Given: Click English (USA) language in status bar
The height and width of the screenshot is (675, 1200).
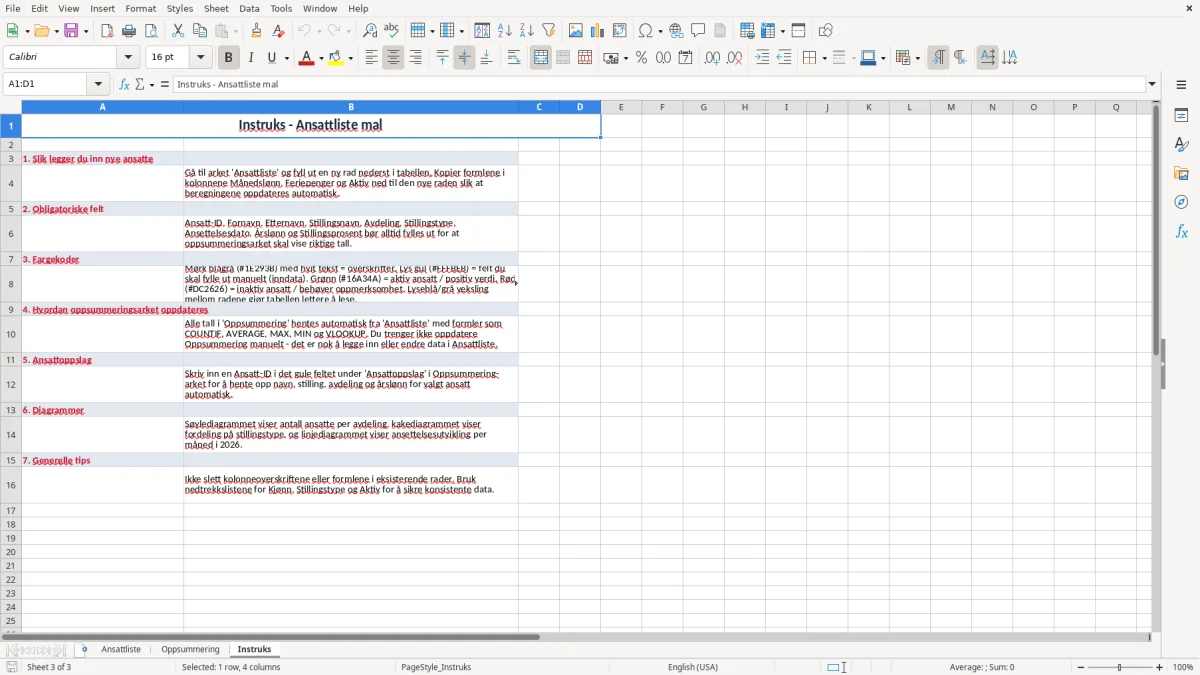Looking at the screenshot, I should pyautogui.click(x=693, y=667).
